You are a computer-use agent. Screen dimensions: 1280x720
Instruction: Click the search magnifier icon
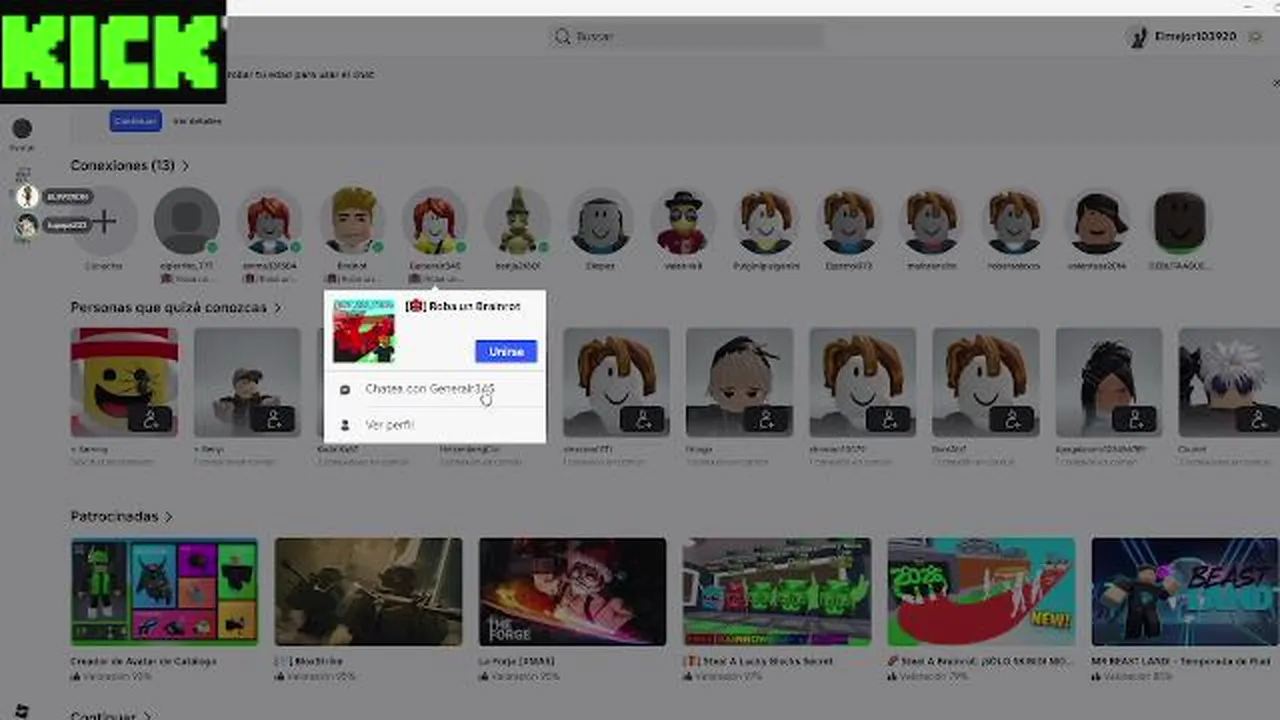point(563,36)
